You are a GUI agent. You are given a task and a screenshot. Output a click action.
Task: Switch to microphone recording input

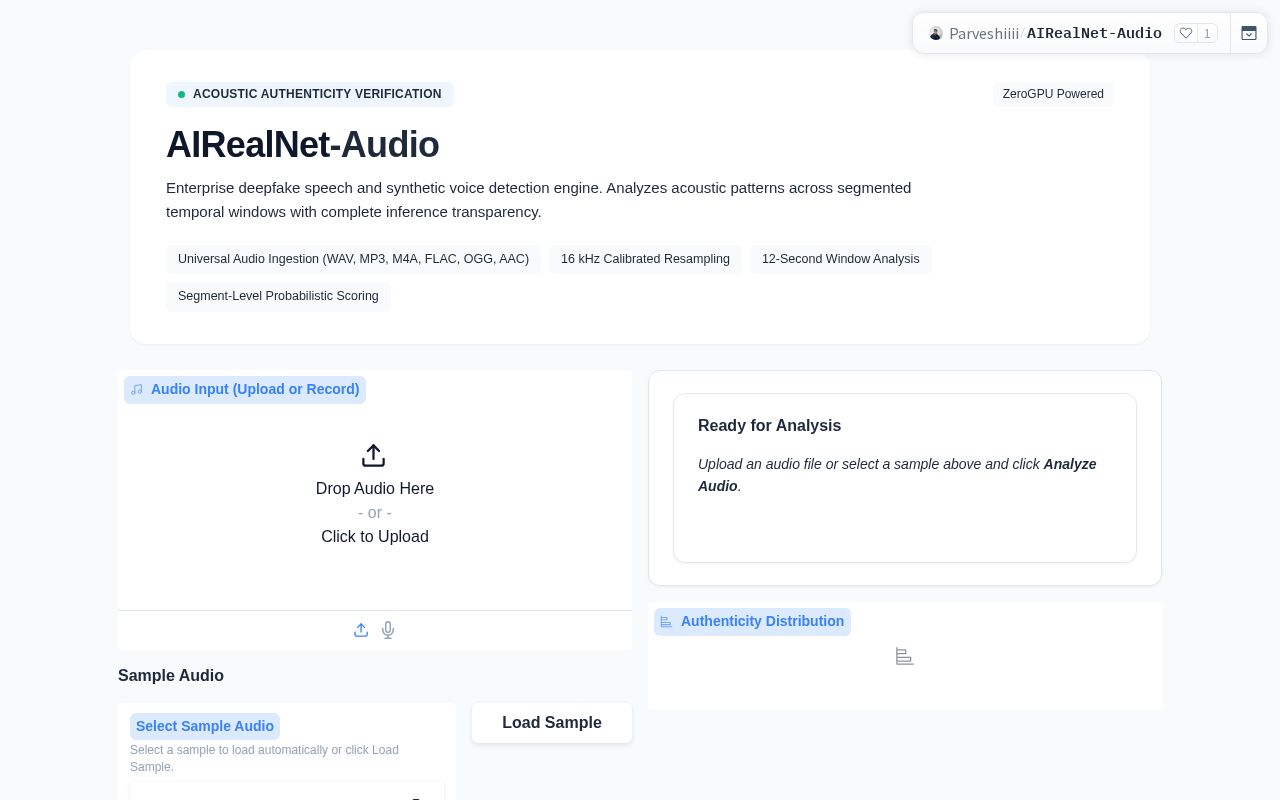[x=388, y=630]
